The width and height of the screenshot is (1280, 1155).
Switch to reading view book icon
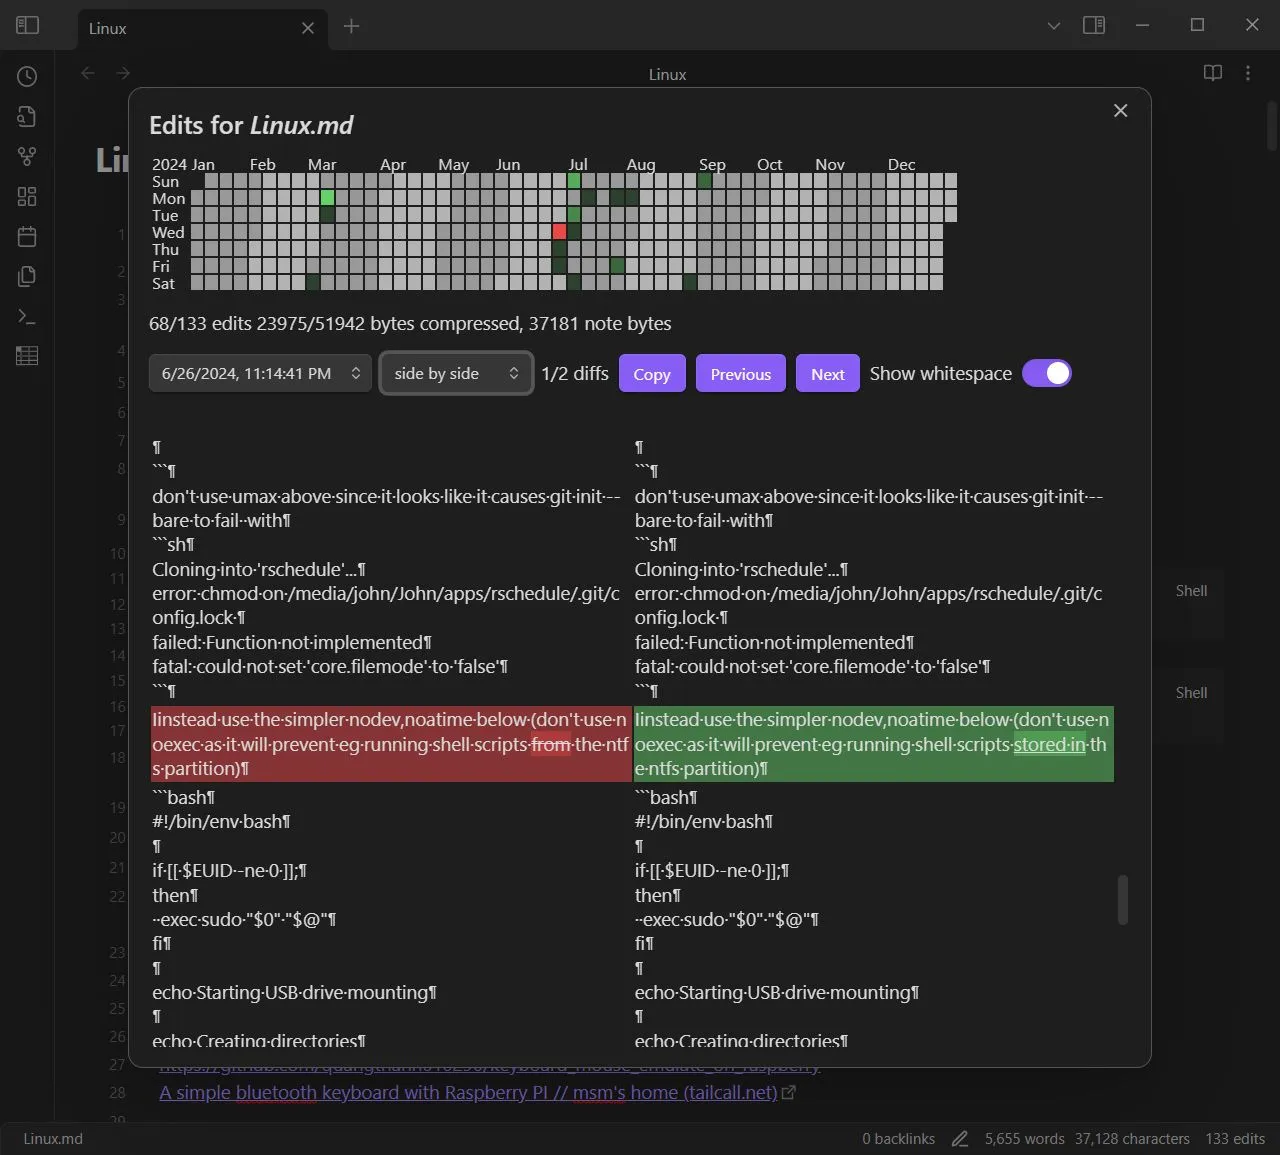[1212, 73]
